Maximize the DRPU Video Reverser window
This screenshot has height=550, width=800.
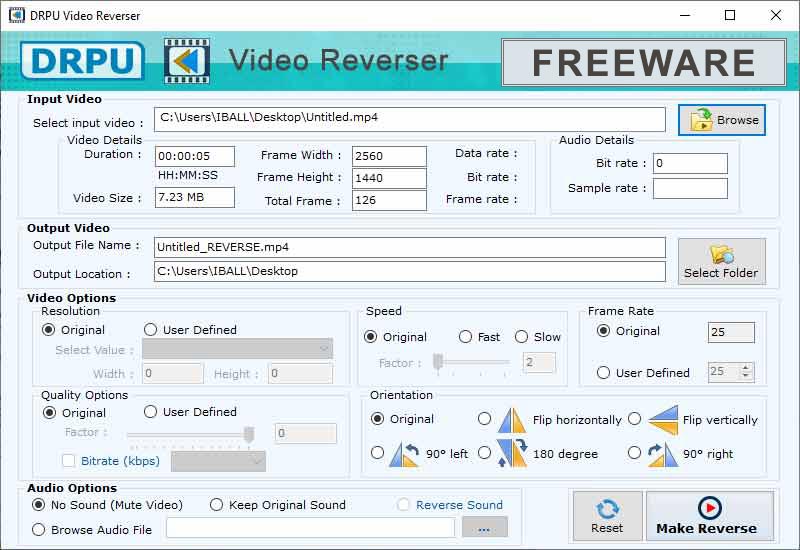click(730, 15)
